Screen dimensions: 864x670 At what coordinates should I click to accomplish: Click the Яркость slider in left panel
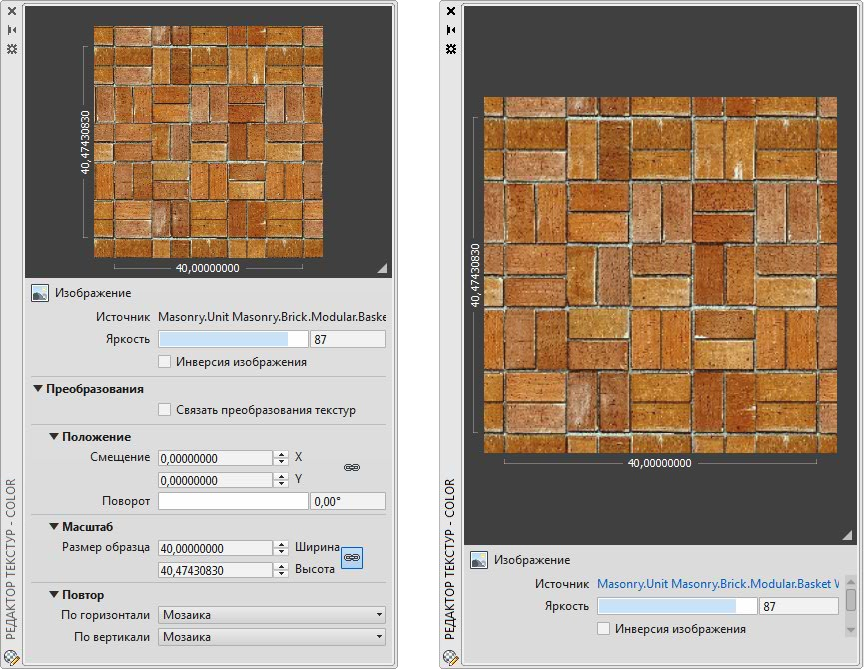[x=232, y=340]
